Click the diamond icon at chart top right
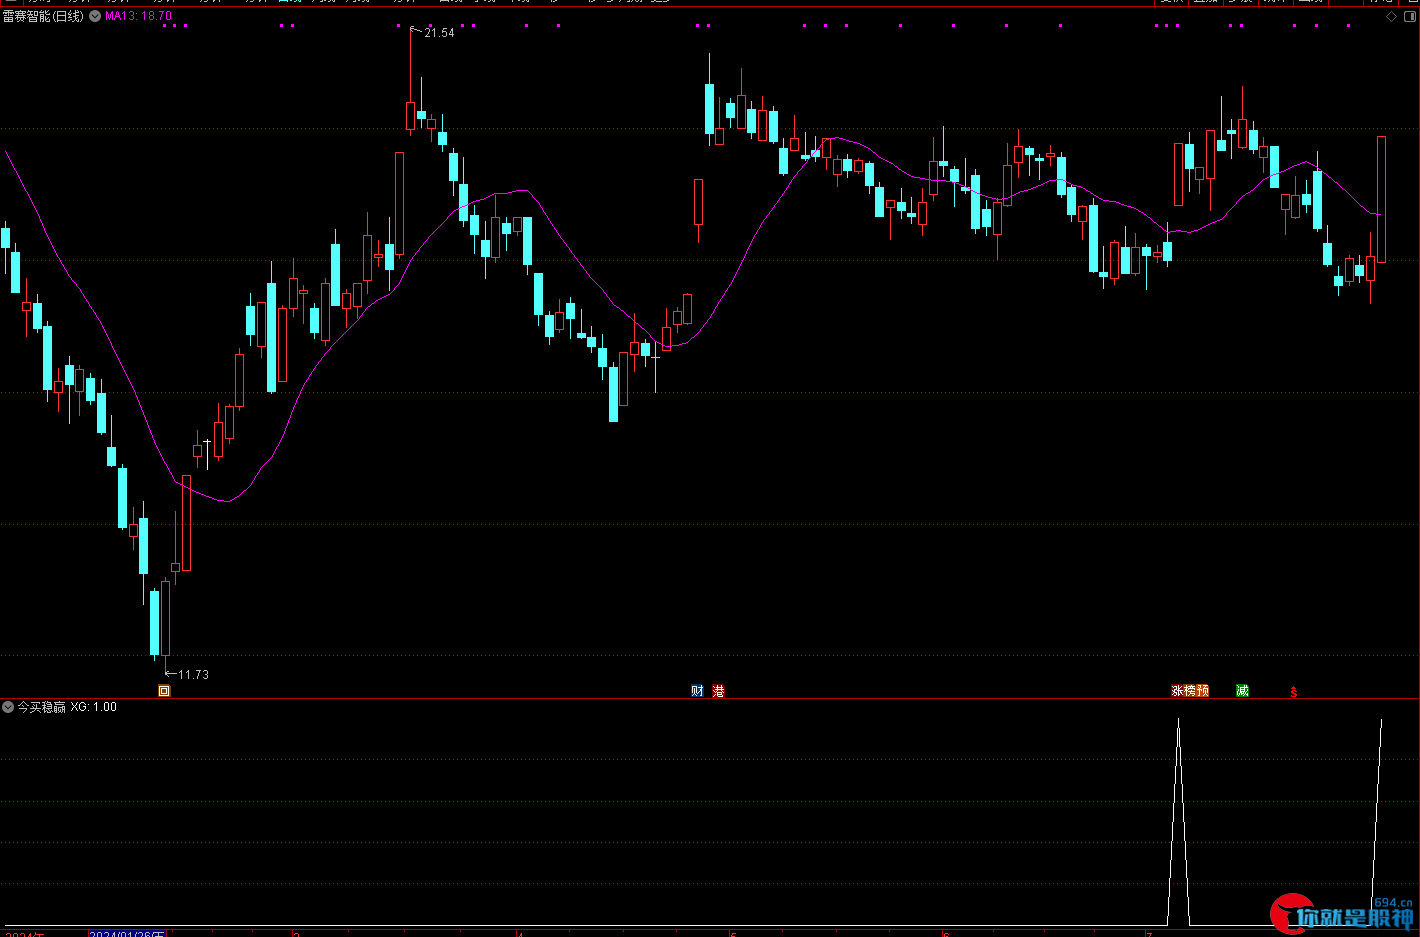 1391,16
